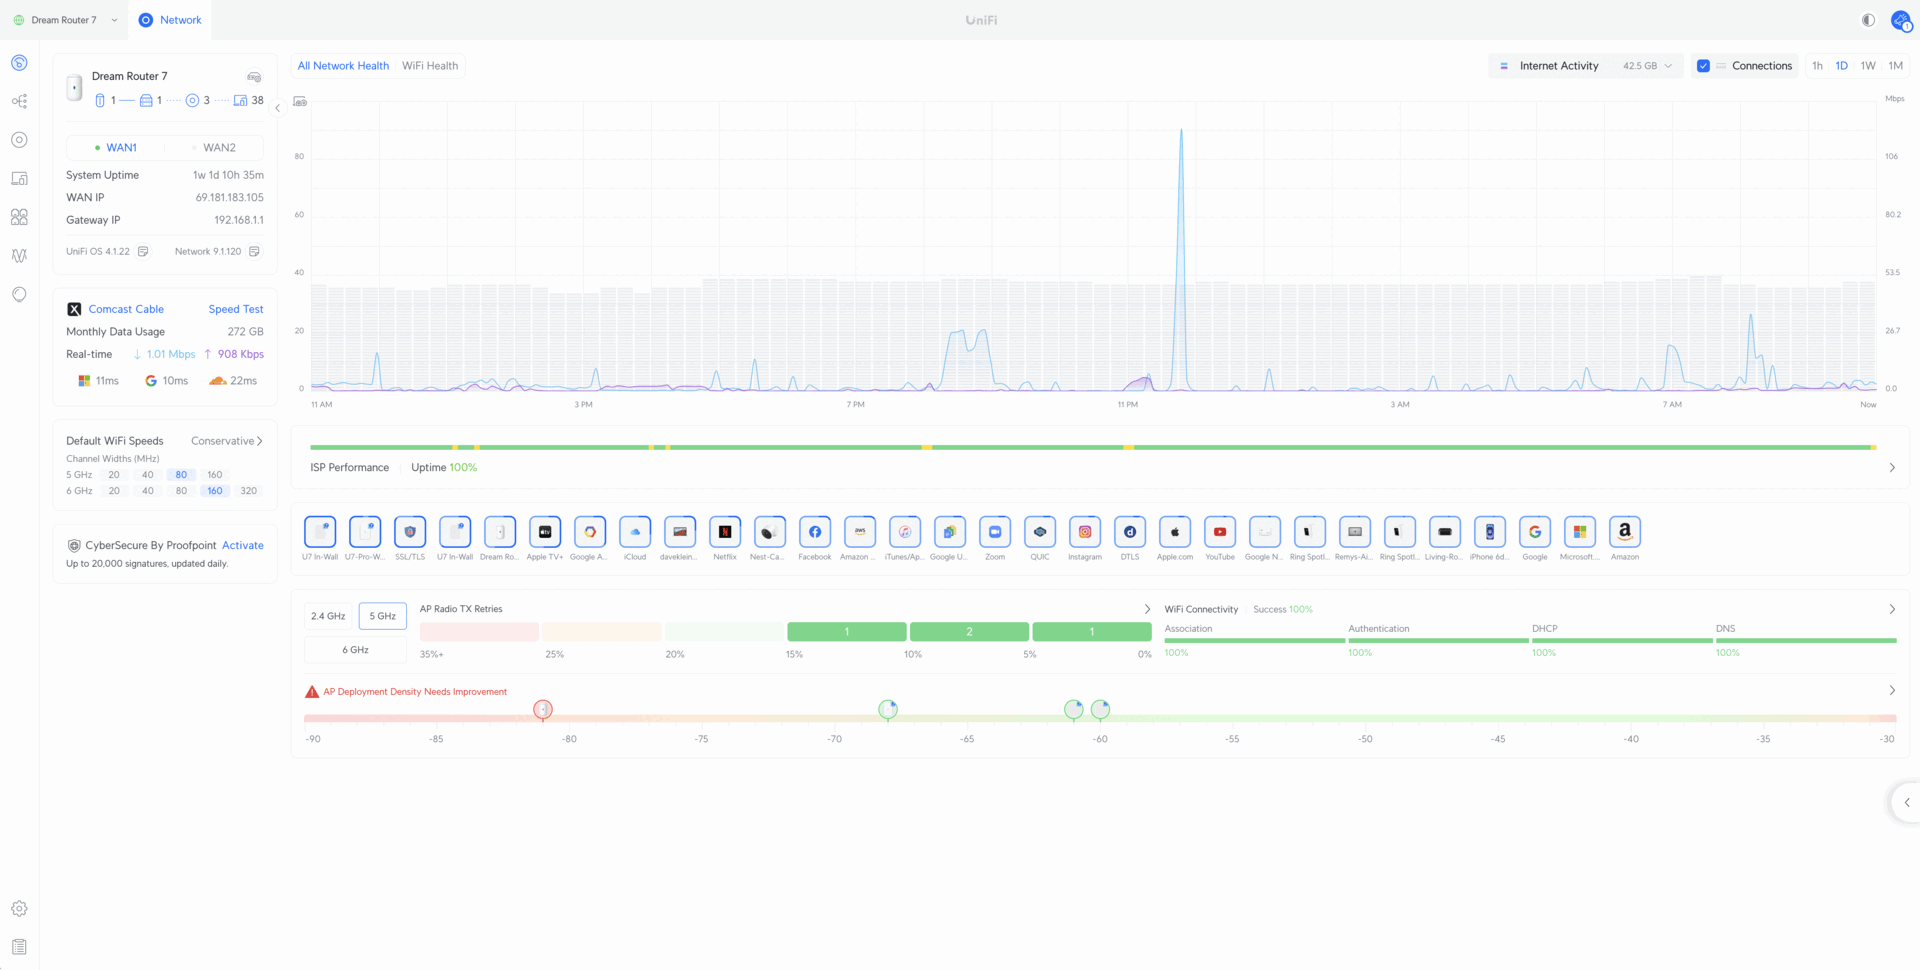1920x970 pixels.
Task: Select the 5 GHz band button
Action: coord(382,616)
